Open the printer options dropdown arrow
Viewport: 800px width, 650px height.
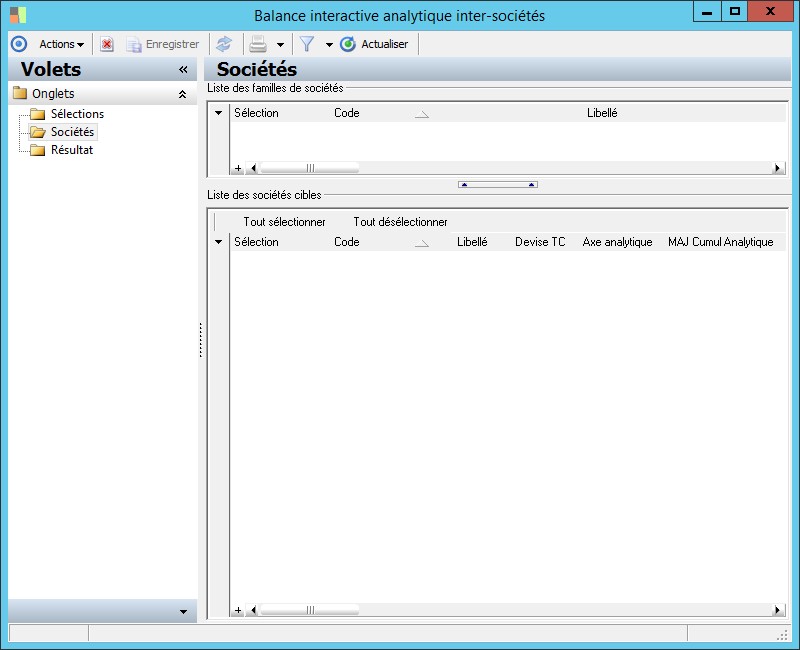click(280, 45)
